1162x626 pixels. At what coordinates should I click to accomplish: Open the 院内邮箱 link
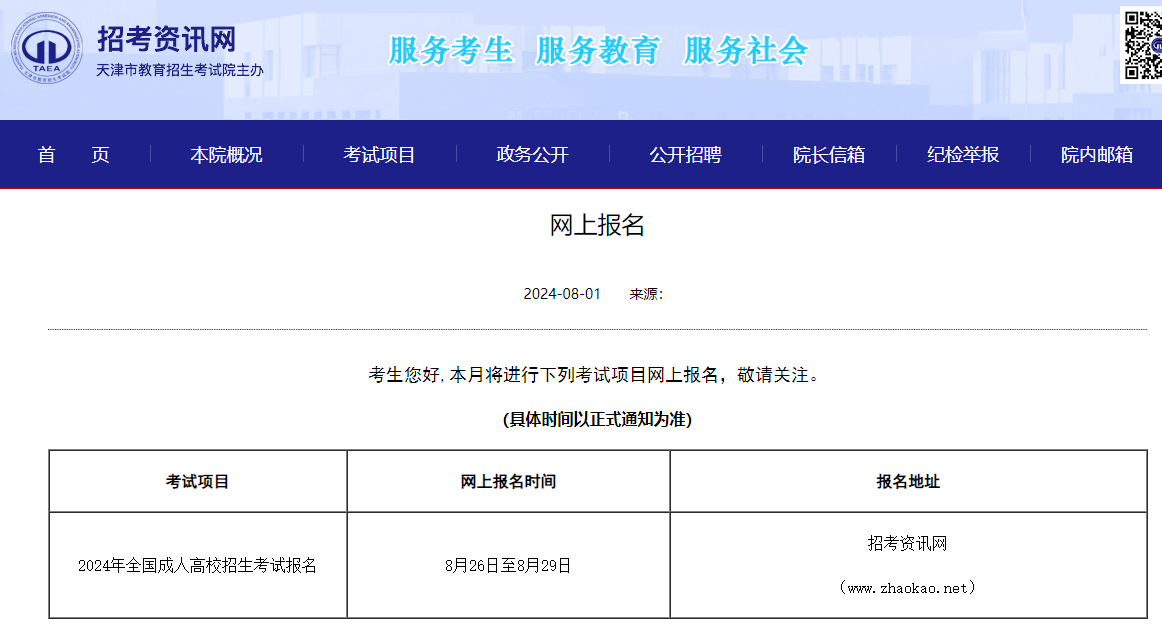[x=1096, y=155]
